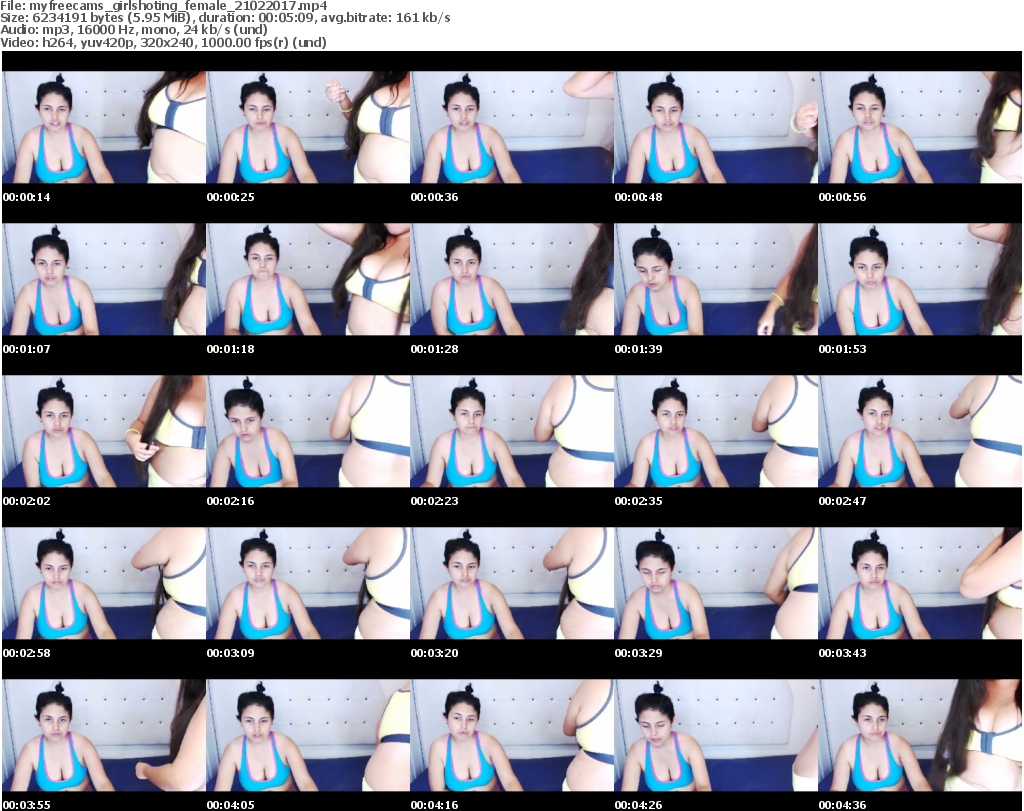Select the frame stamped 00:01:39

pyautogui.click(x=716, y=279)
